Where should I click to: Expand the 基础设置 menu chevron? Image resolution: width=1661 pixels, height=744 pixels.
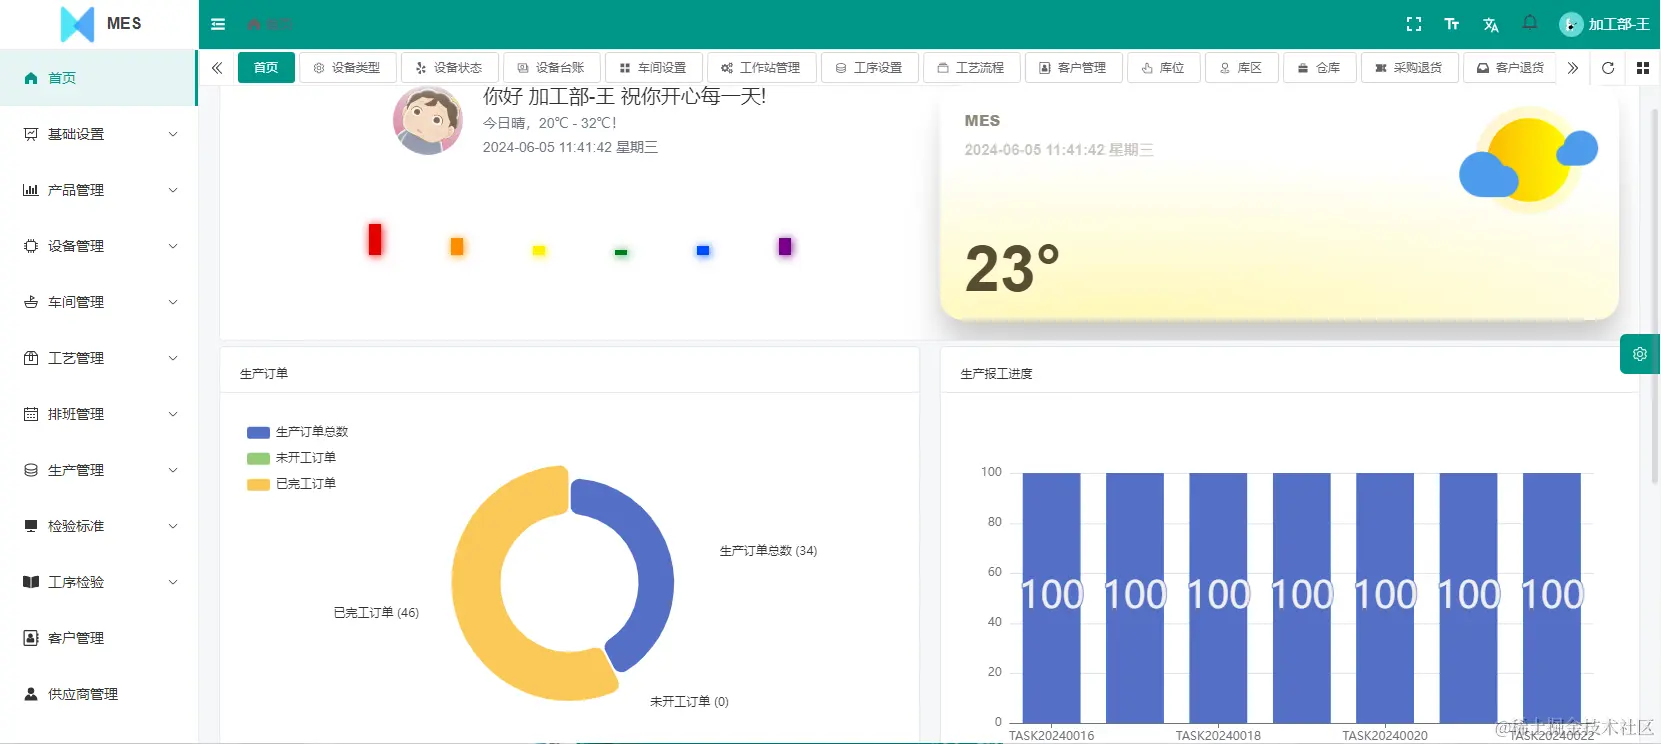click(x=173, y=134)
